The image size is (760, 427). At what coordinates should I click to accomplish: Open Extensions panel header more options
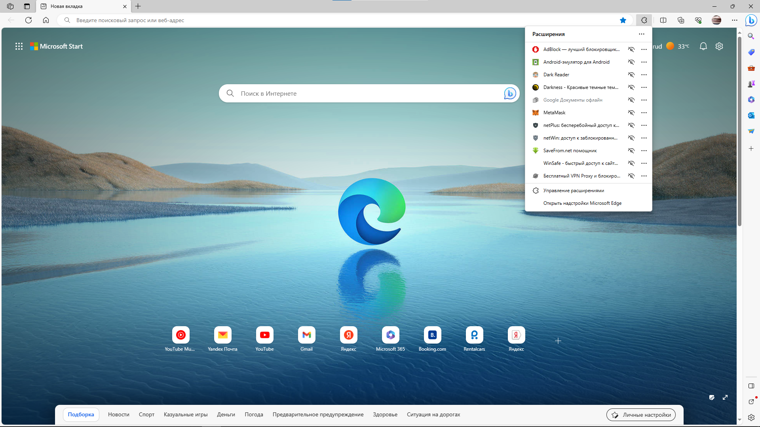(641, 34)
